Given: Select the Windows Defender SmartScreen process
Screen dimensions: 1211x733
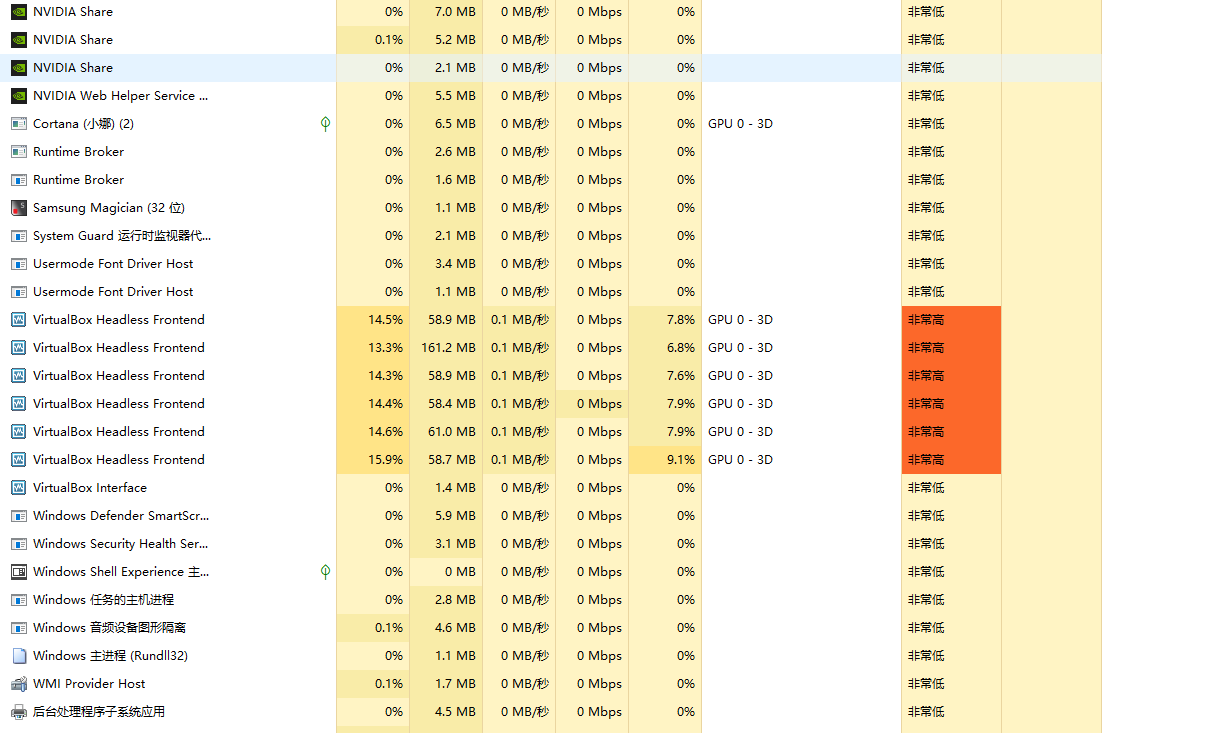Looking at the screenshot, I should [x=120, y=516].
